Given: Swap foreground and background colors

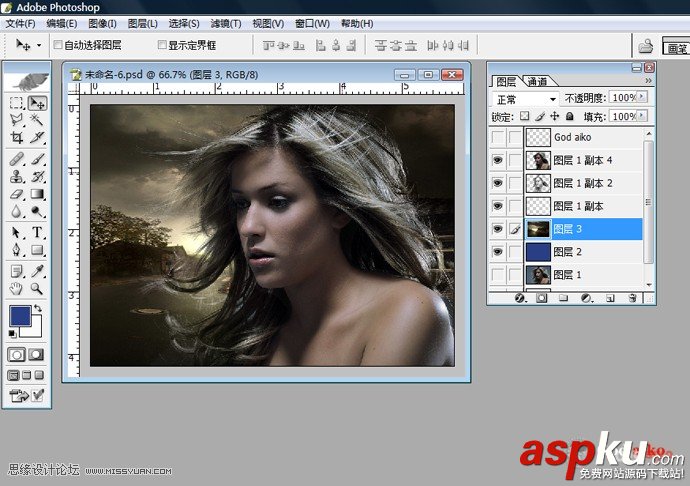Looking at the screenshot, I should click(x=38, y=309).
